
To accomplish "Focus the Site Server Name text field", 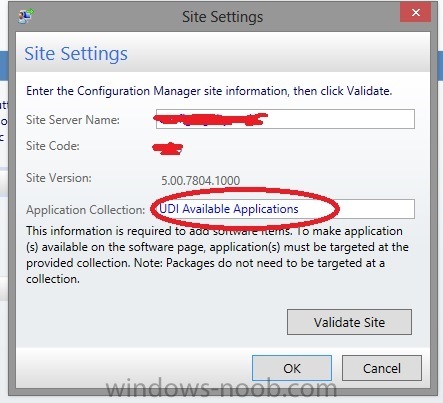I will (x=285, y=119).
